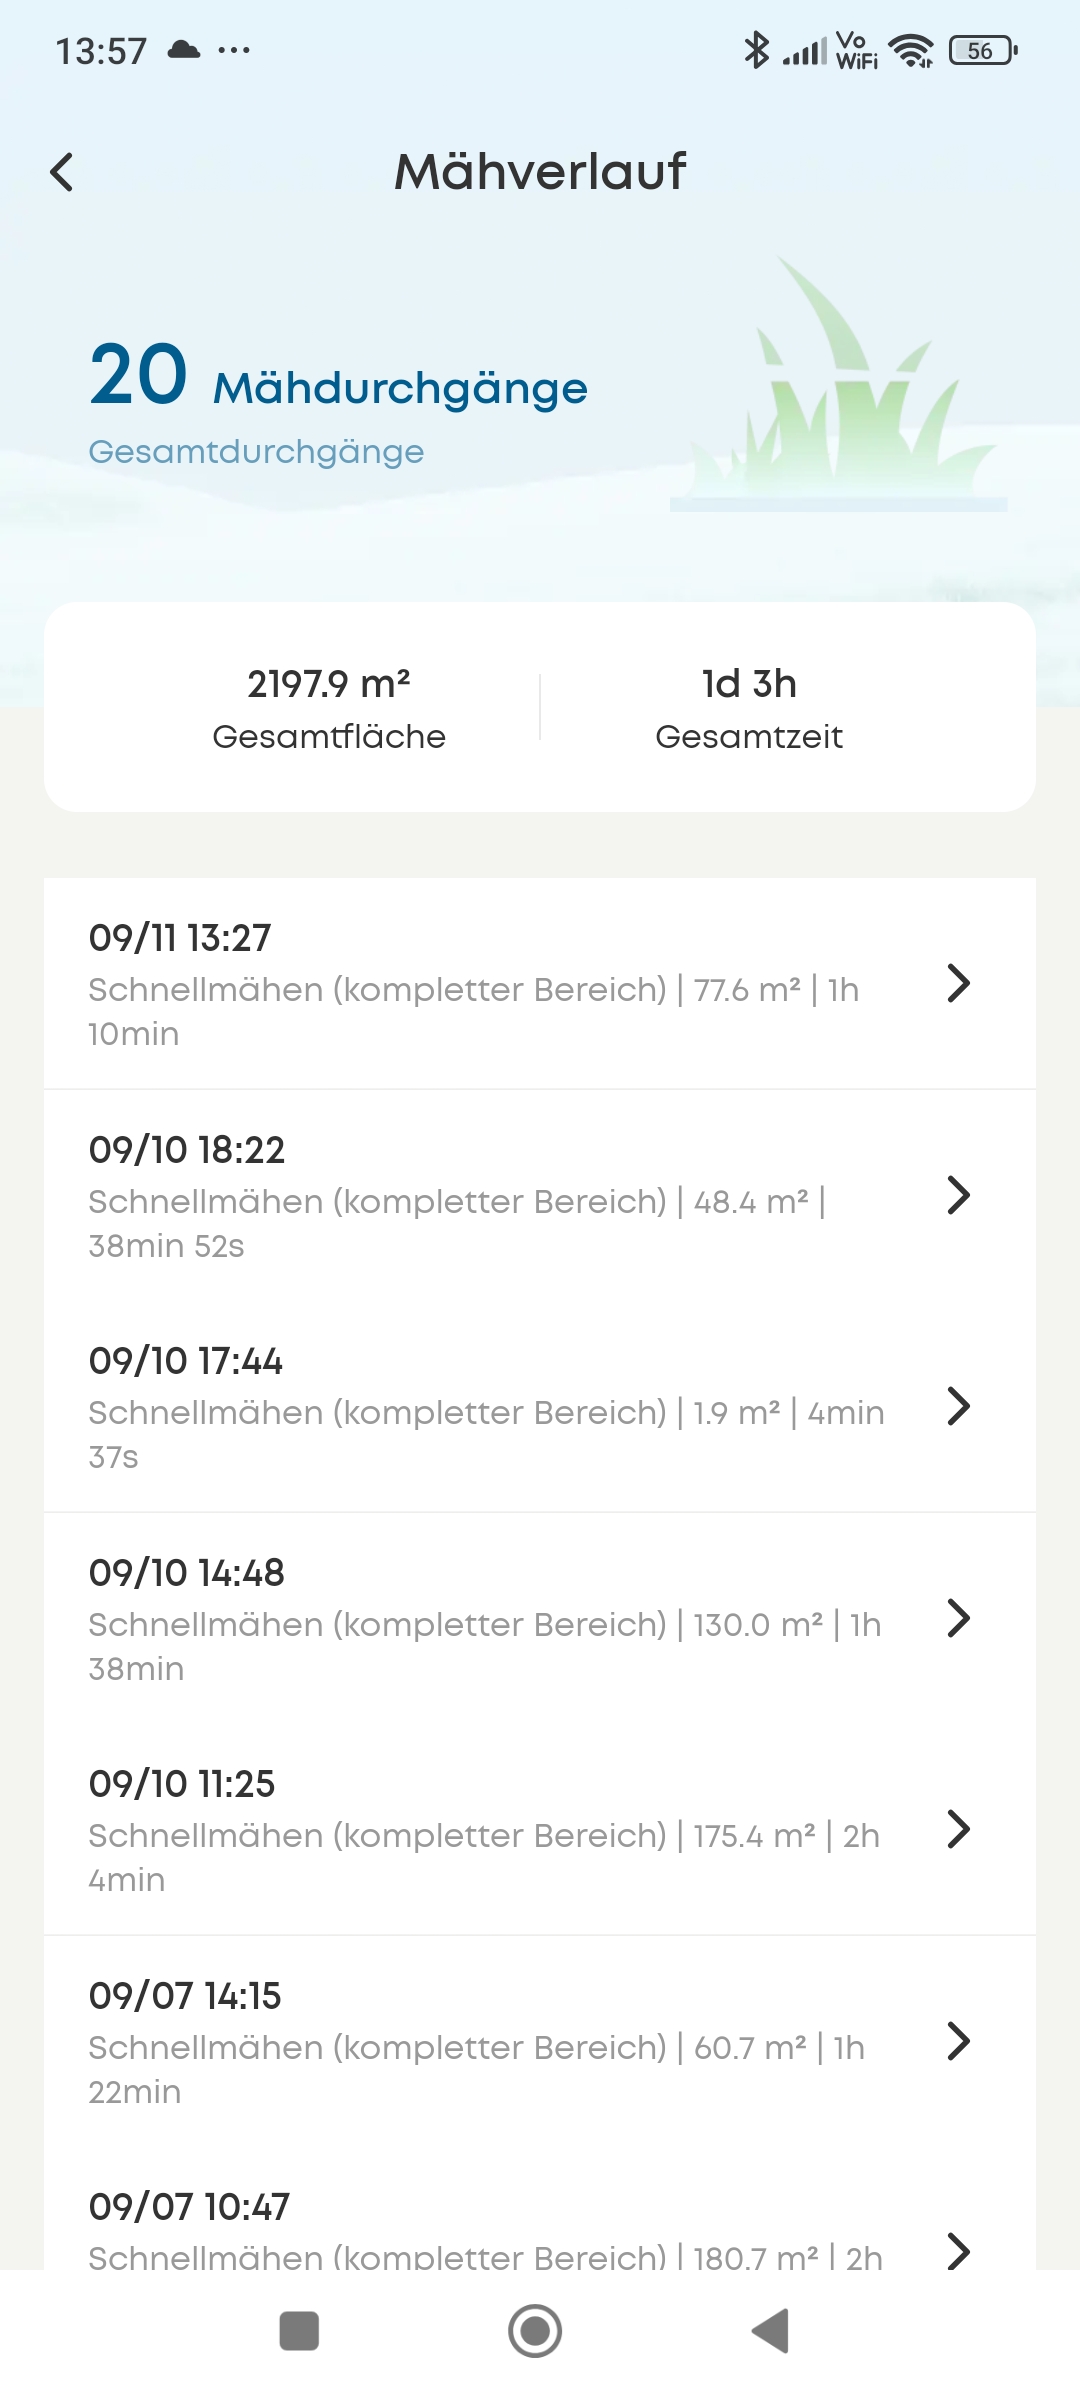Open chevron for 09/10 11:25 mowing
This screenshot has width=1080, height=2400.
(958, 1830)
